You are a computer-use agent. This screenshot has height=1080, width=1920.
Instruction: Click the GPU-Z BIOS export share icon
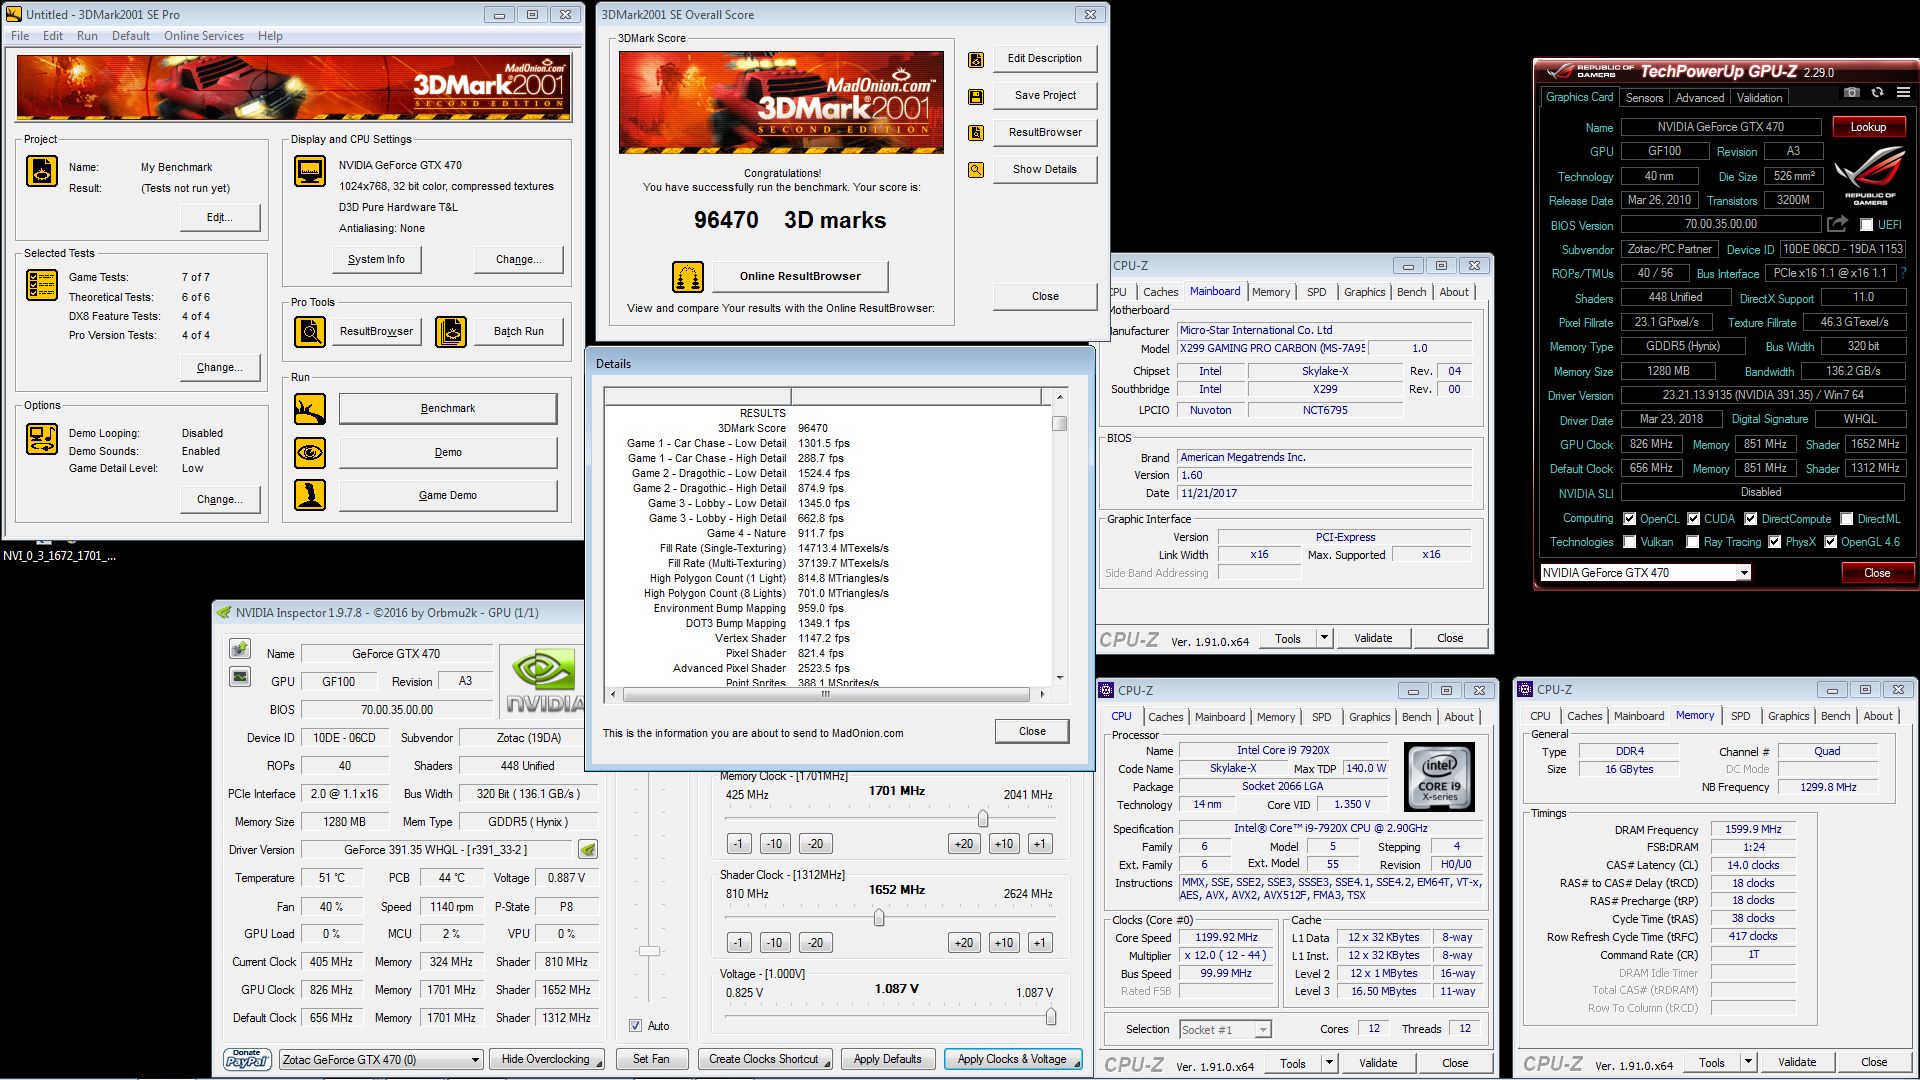[1837, 224]
